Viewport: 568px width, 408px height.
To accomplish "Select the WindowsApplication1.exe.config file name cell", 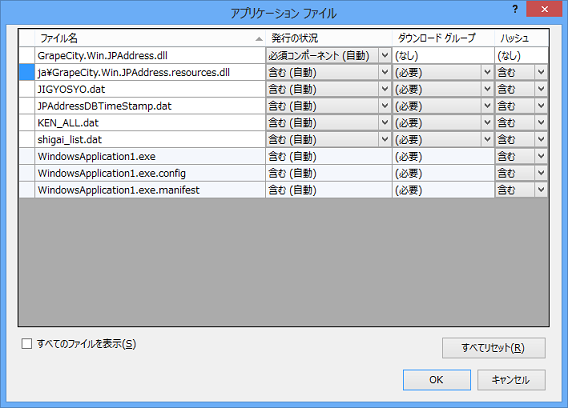I will [x=150, y=173].
